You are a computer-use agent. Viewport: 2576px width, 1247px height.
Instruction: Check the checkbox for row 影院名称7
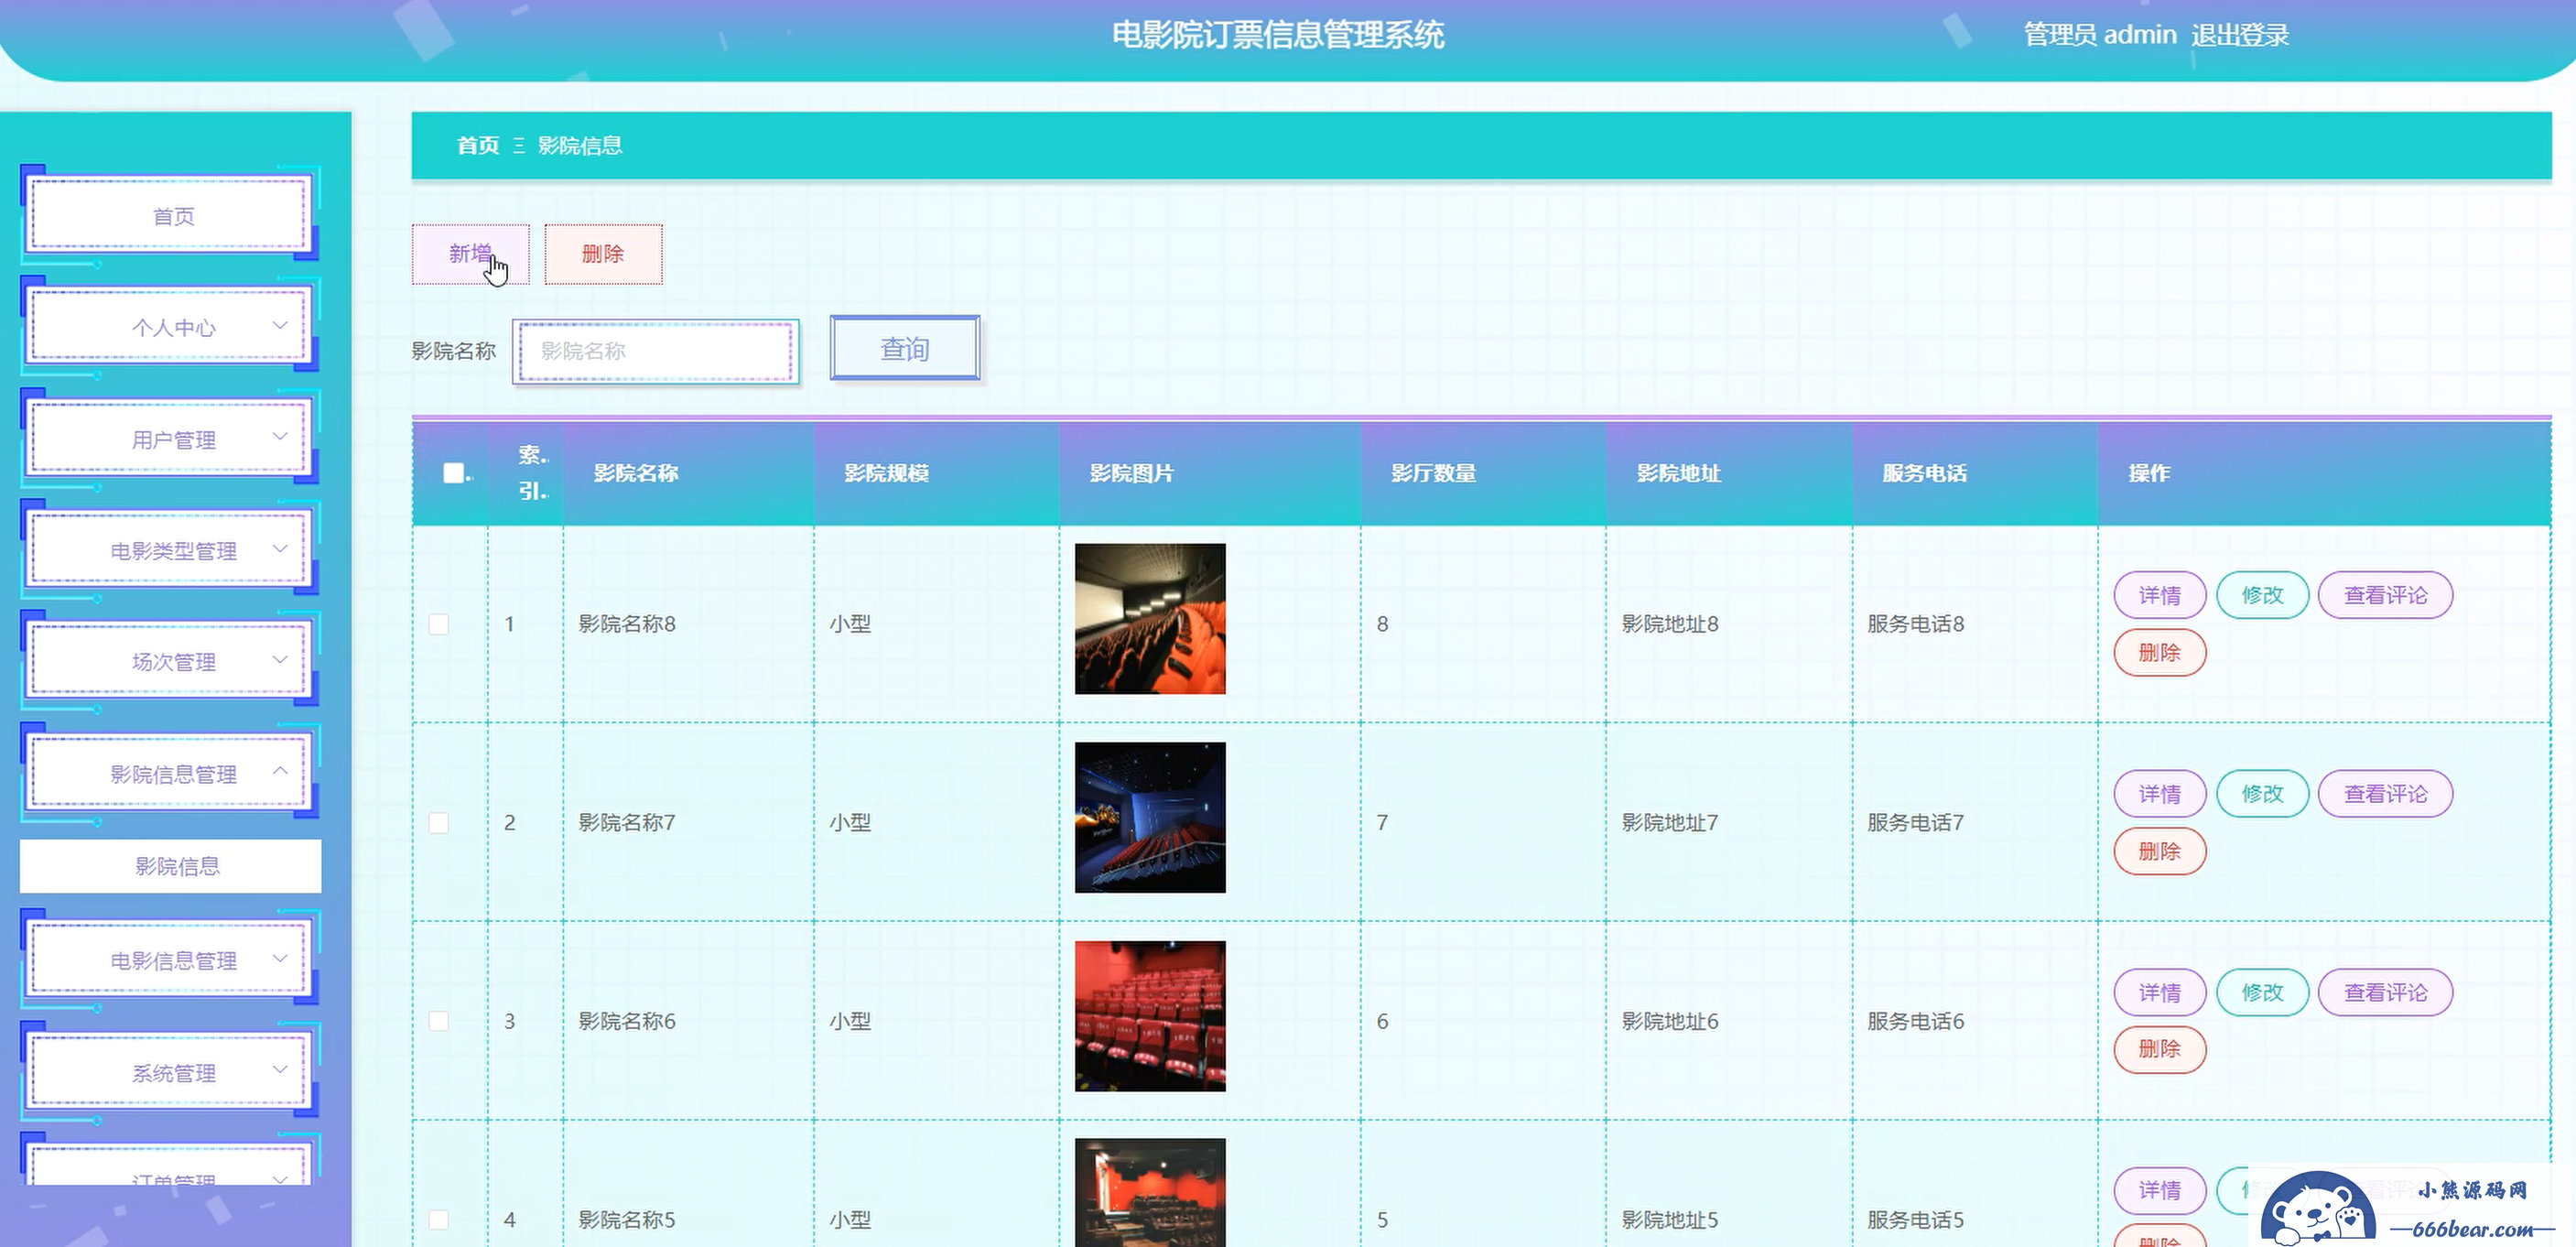point(439,823)
